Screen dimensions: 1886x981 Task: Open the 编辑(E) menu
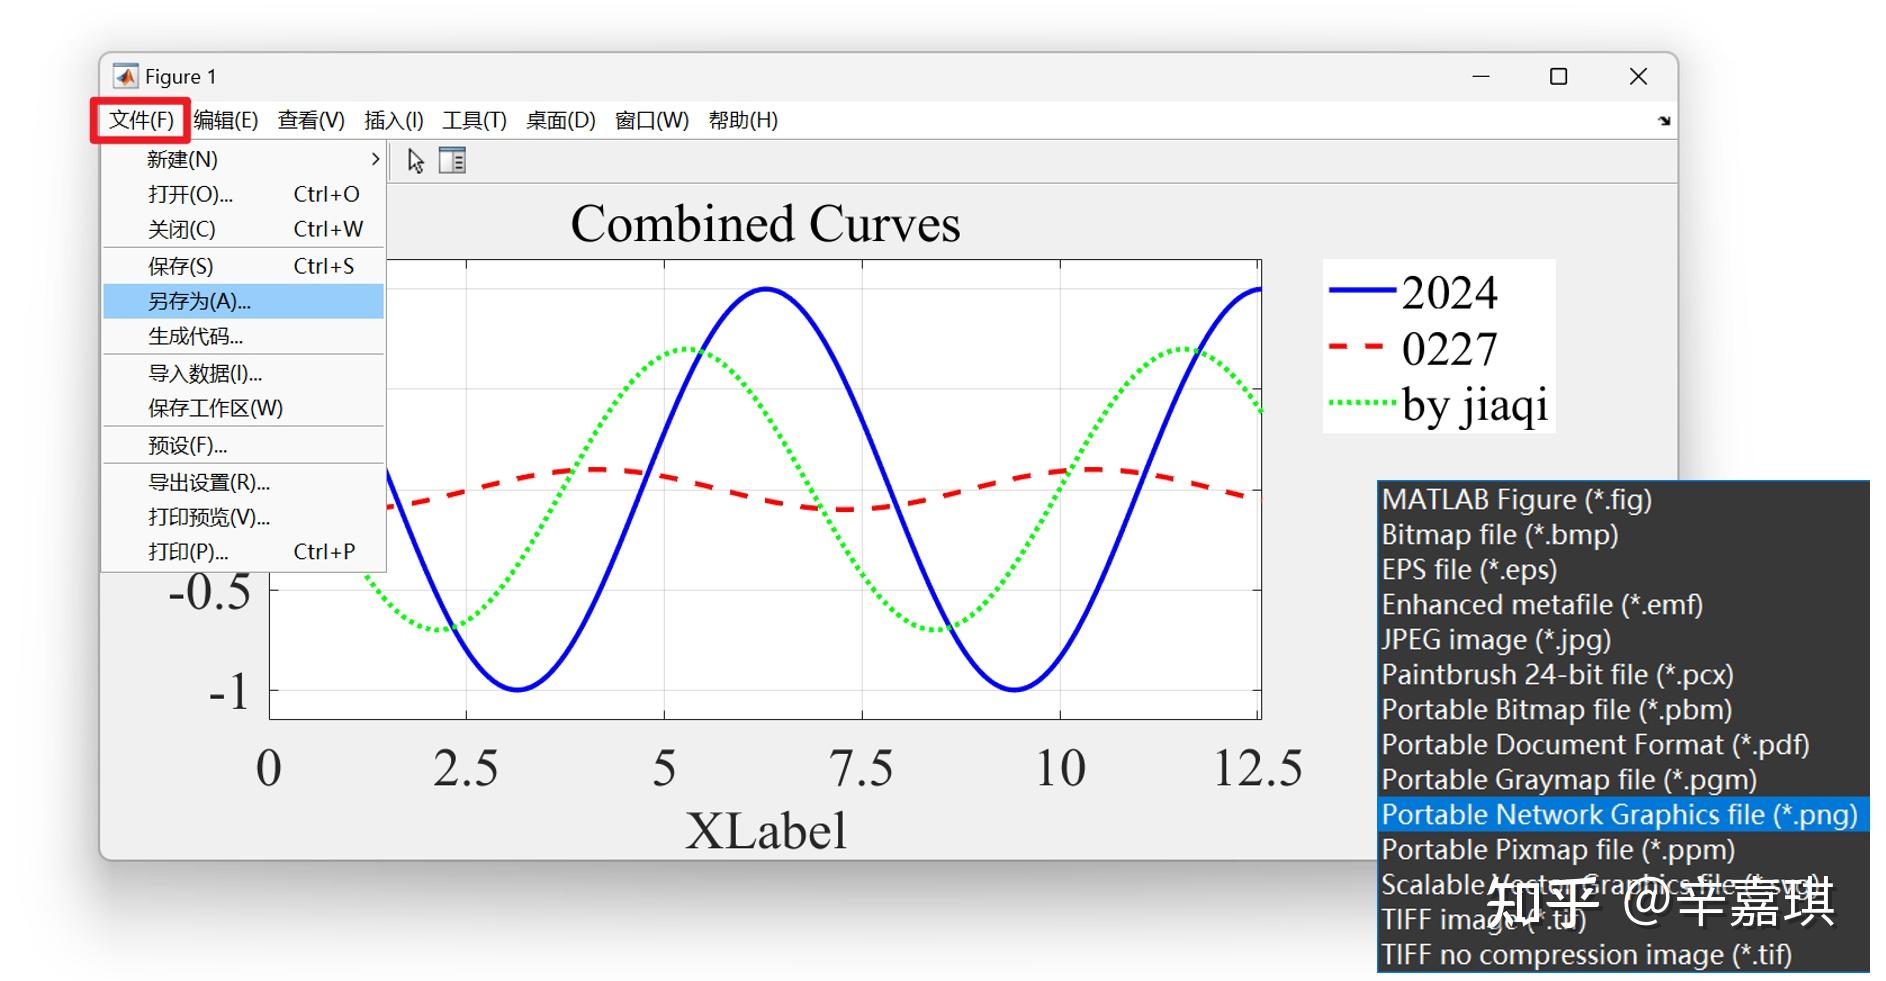coord(224,120)
